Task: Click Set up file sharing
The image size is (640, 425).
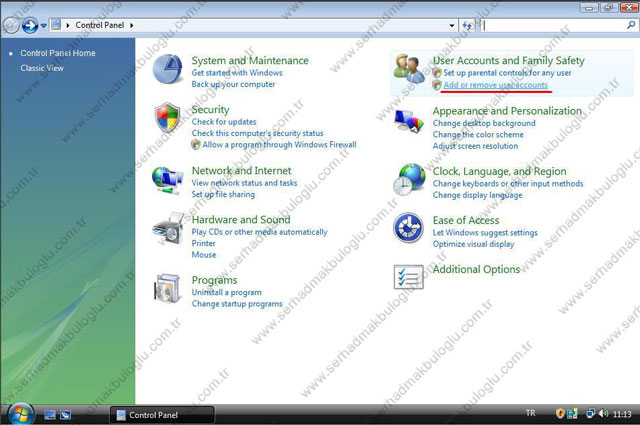Action: click(x=223, y=194)
